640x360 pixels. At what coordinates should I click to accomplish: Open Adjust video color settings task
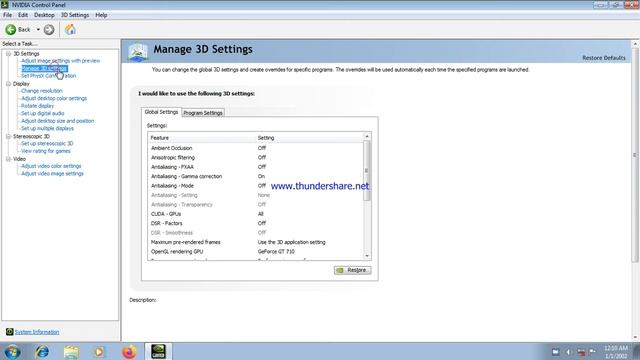(x=51, y=166)
